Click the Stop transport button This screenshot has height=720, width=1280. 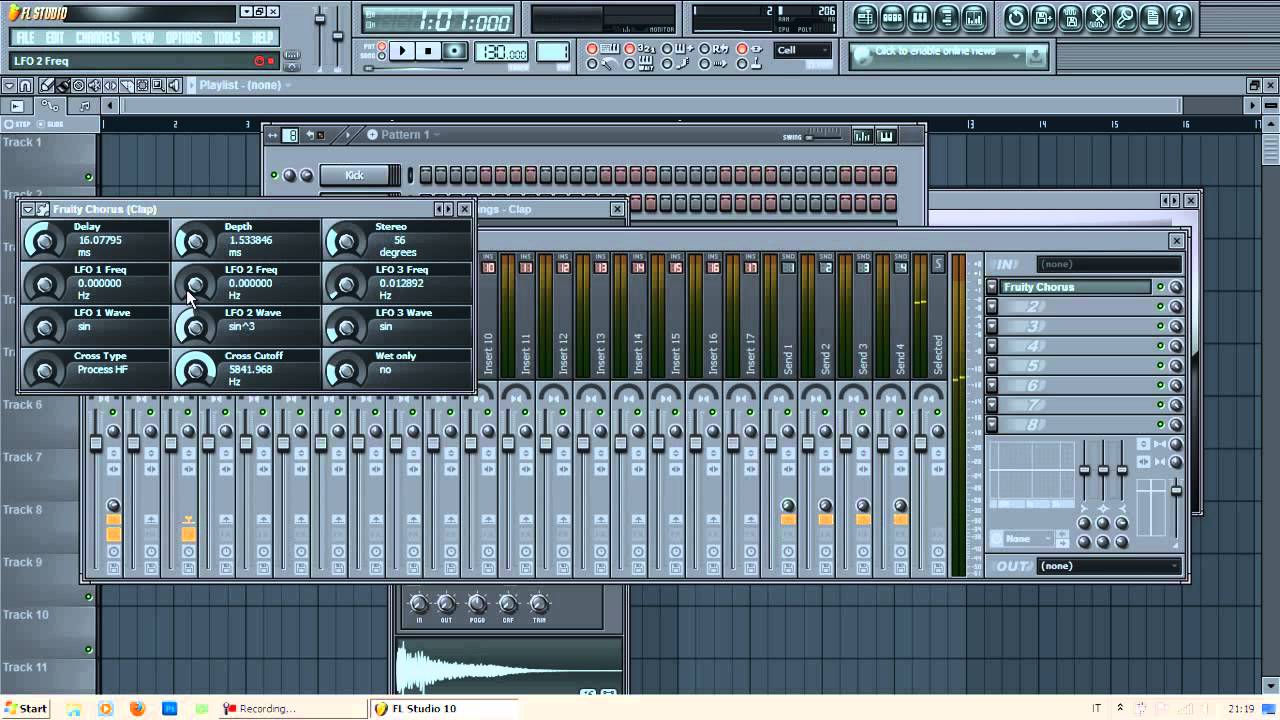pyautogui.click(x=429, y=51)
